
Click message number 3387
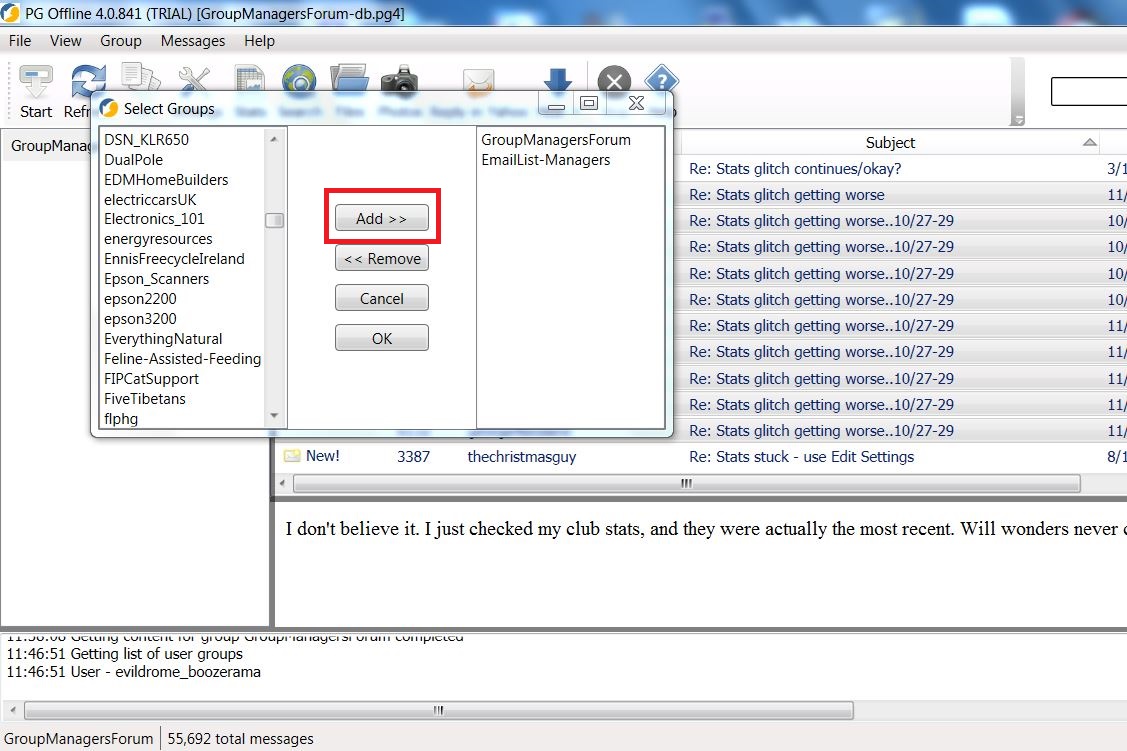tap(413, 456)
